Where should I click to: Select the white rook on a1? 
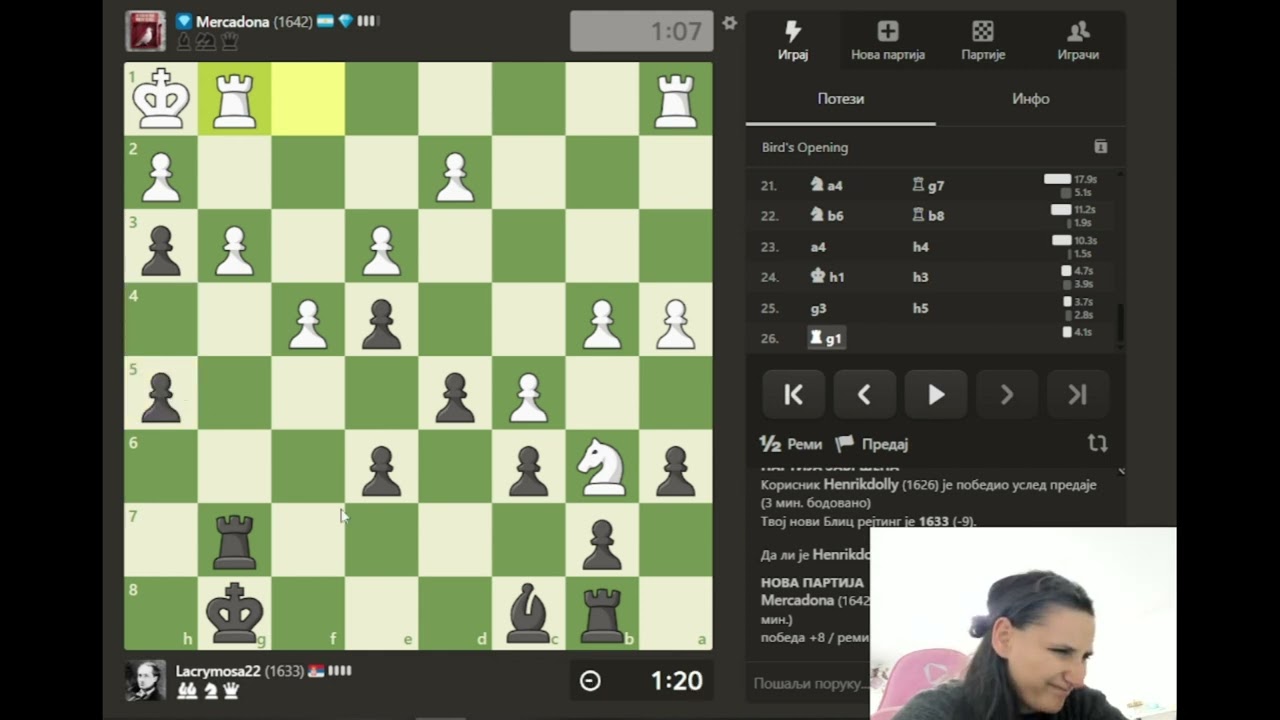coord(676,99)
